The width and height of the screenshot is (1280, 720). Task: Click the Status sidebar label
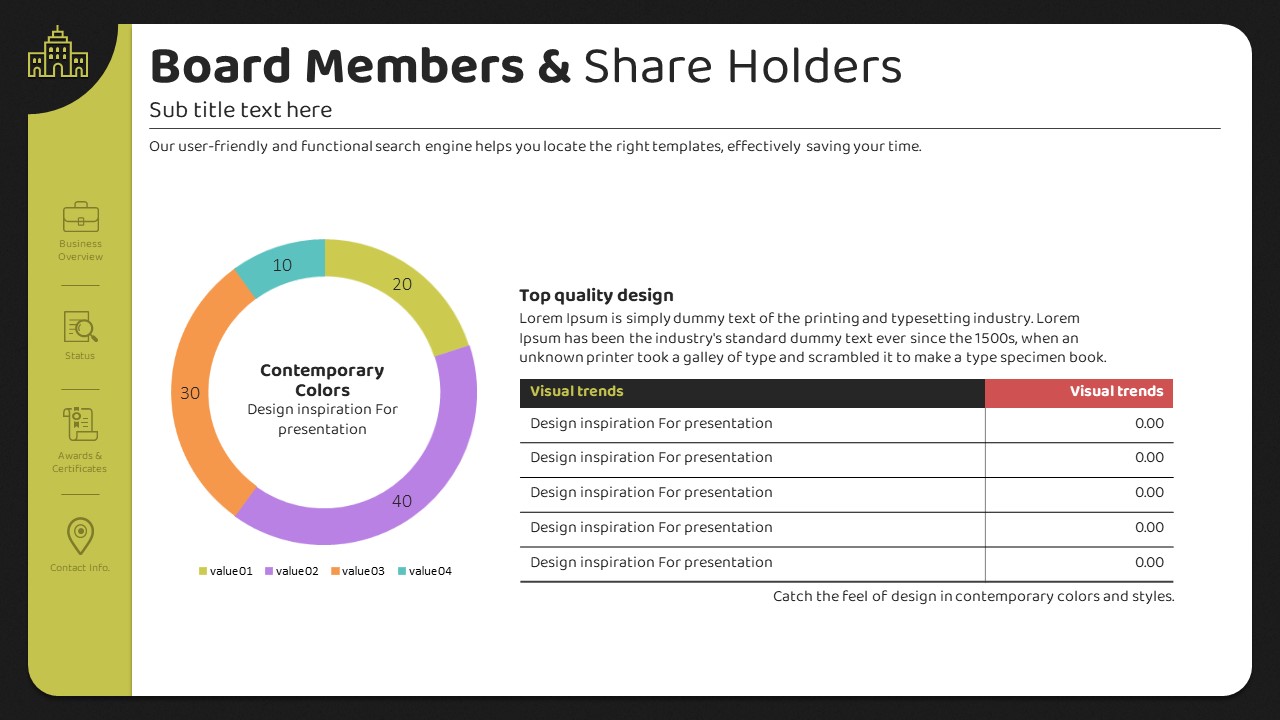[x=80, y=356]
